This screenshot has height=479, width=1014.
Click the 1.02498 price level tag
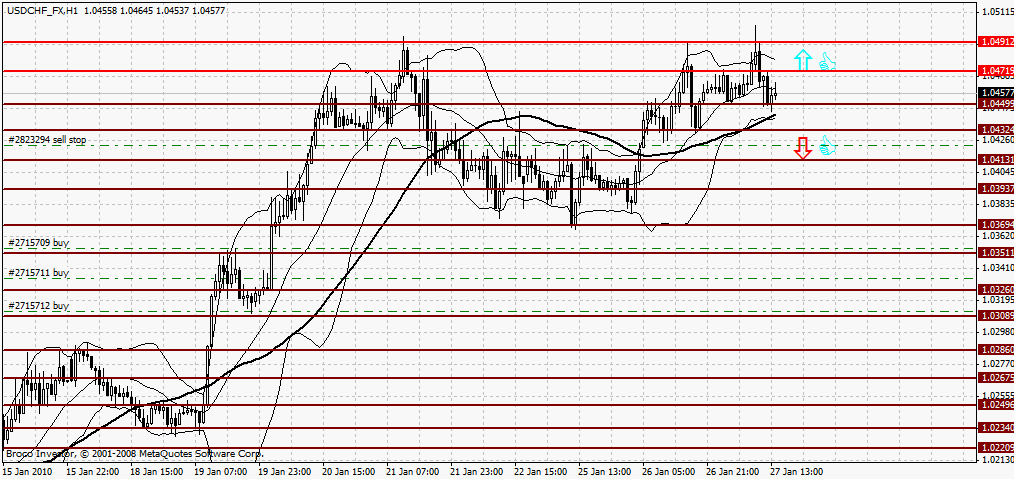coord(997,405)
